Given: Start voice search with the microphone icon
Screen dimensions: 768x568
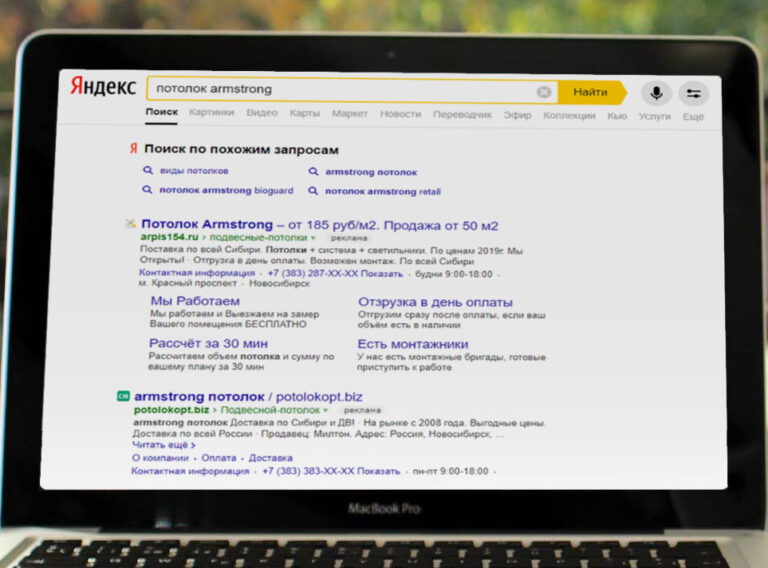Looking at the screenshot, I should 656,93.
